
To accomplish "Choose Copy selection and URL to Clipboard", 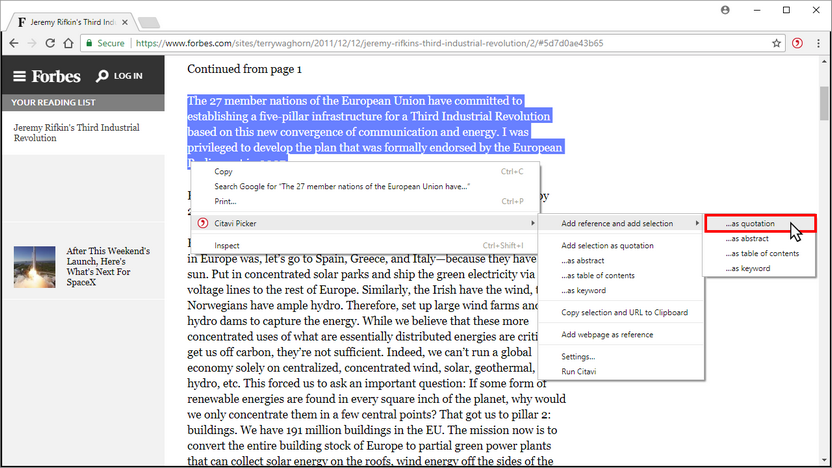I will (x=621, y=313).
